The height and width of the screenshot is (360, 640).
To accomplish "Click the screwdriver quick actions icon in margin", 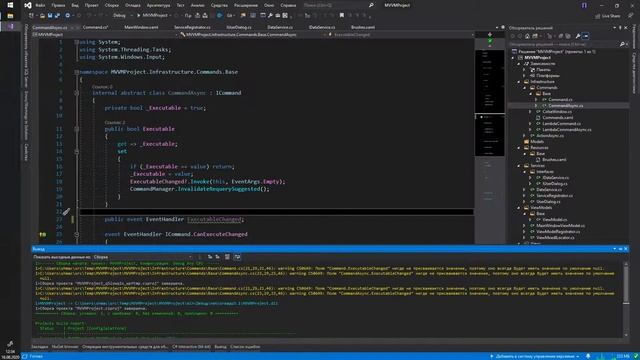I will [x=66, y=211].
